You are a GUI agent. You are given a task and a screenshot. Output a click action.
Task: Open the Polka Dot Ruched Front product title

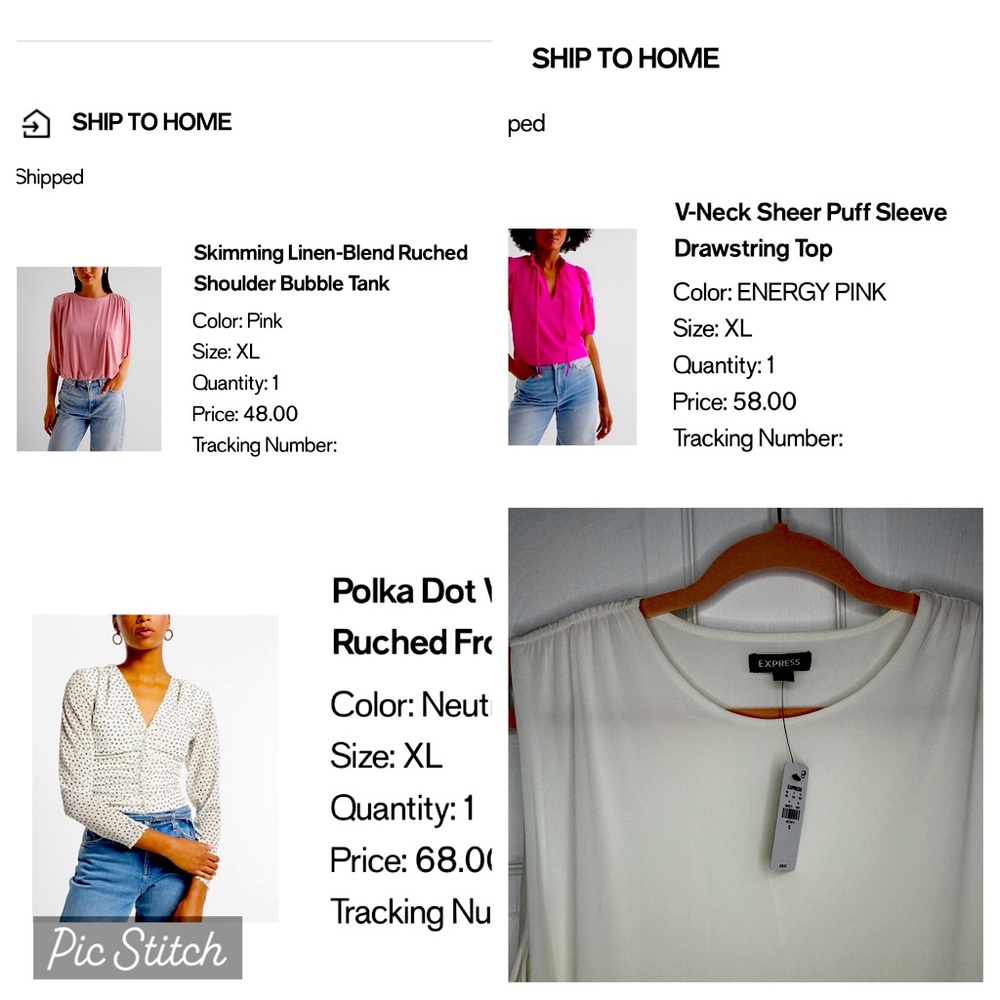point(411,617)
